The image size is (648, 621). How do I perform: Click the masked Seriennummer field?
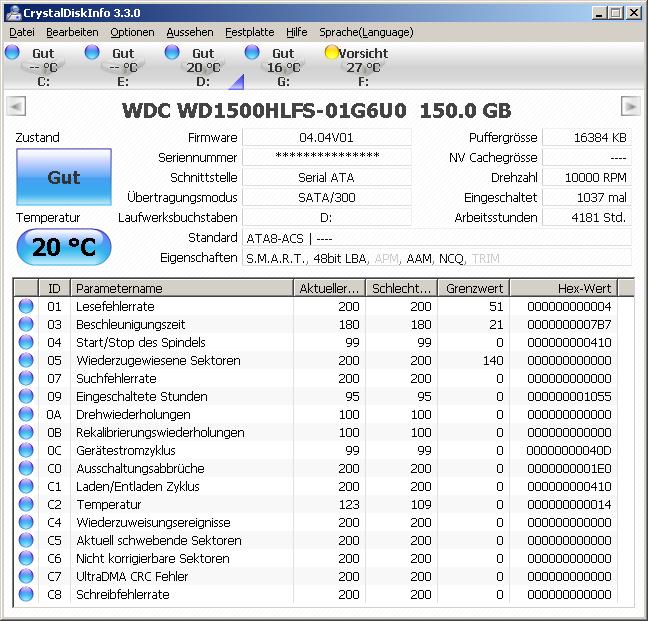click(x=326, y=157)
